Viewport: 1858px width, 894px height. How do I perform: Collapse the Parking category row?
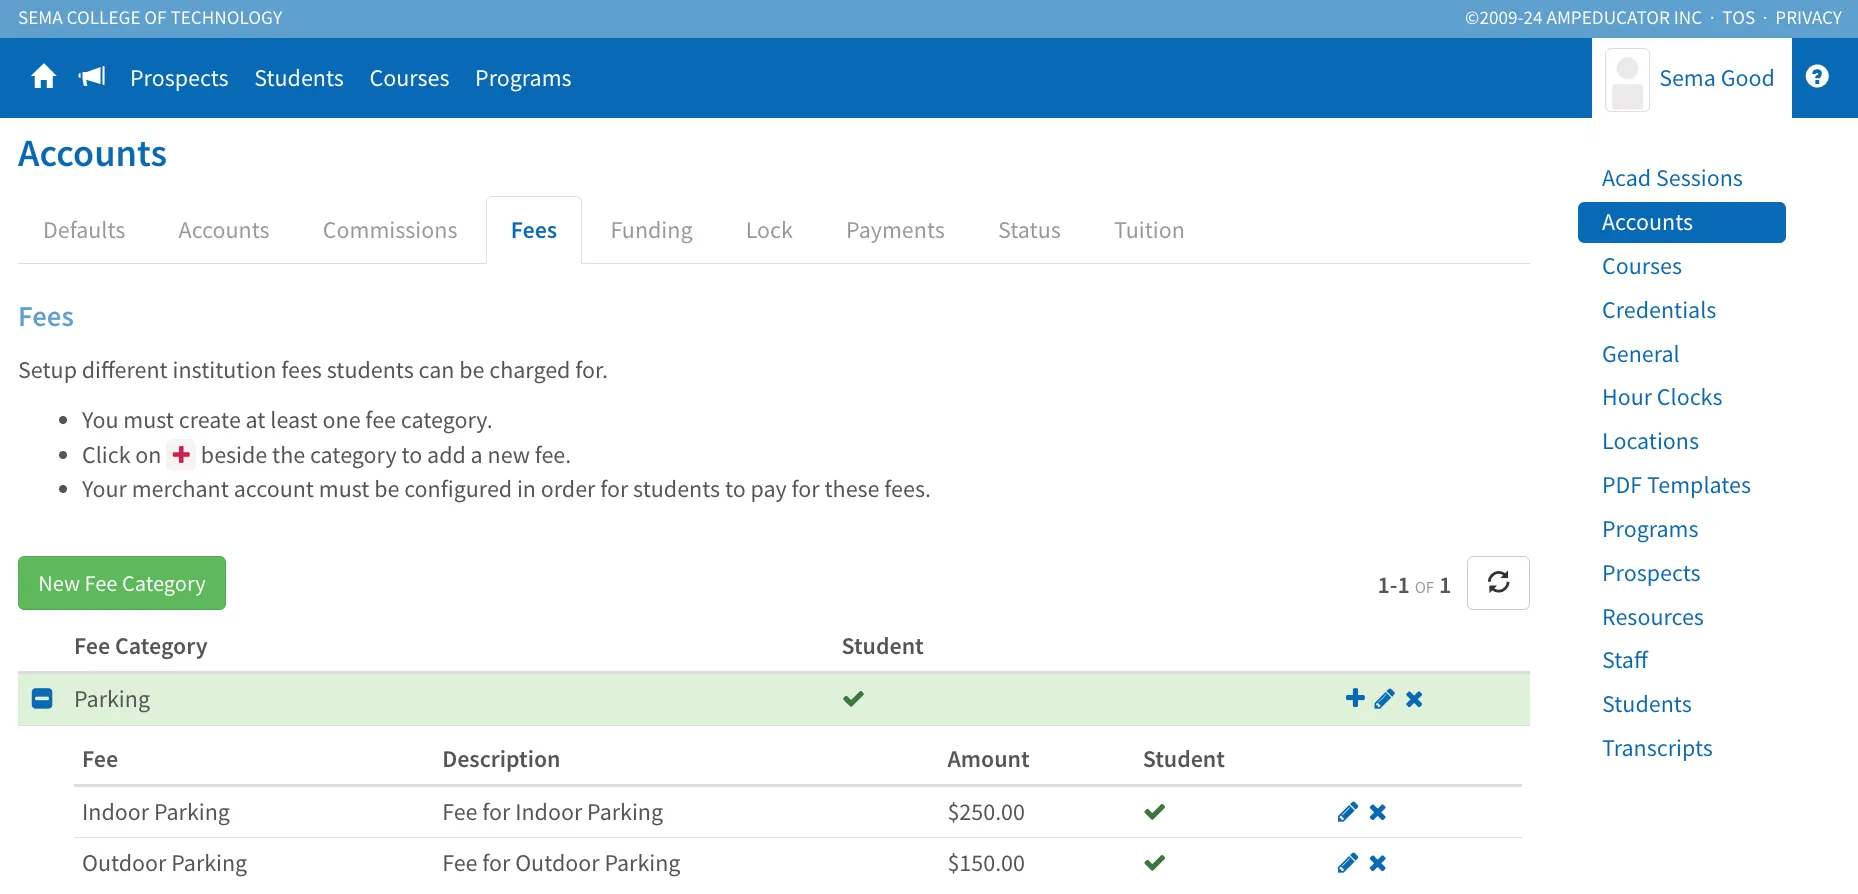coord(42,698)
